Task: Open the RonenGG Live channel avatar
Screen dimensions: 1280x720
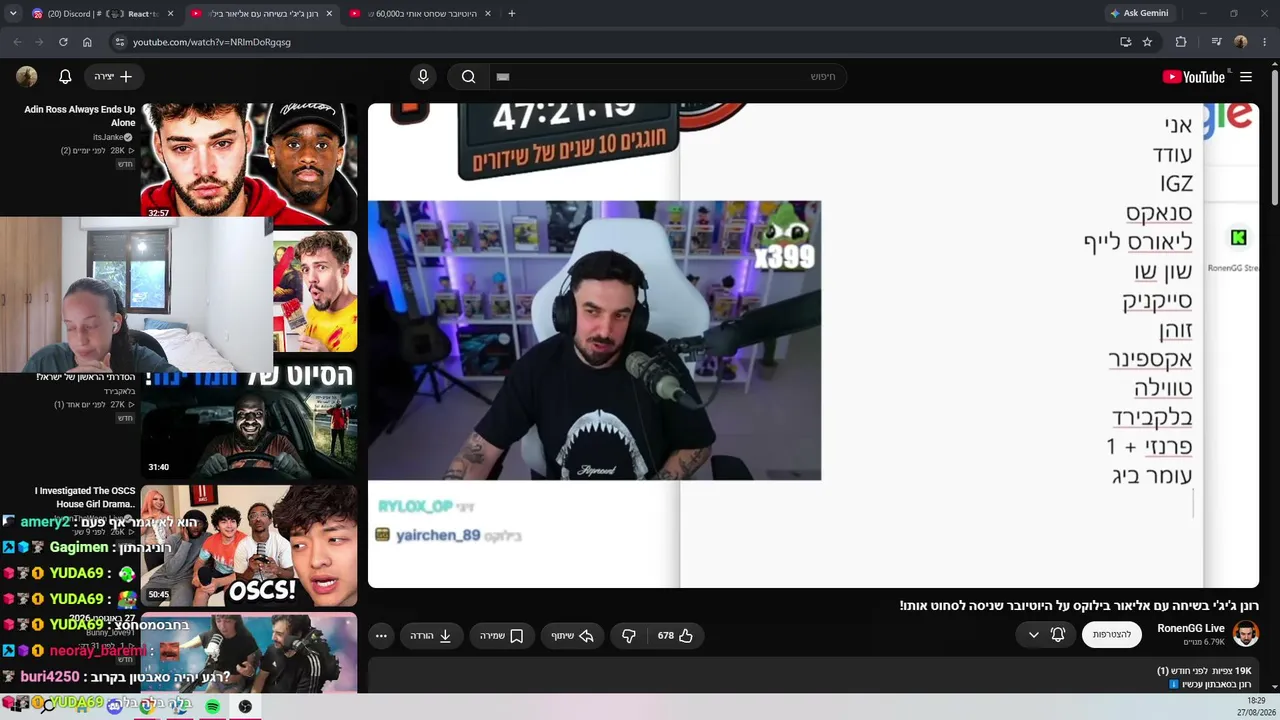Action: pyautogui.click(x=1246, y=634)
